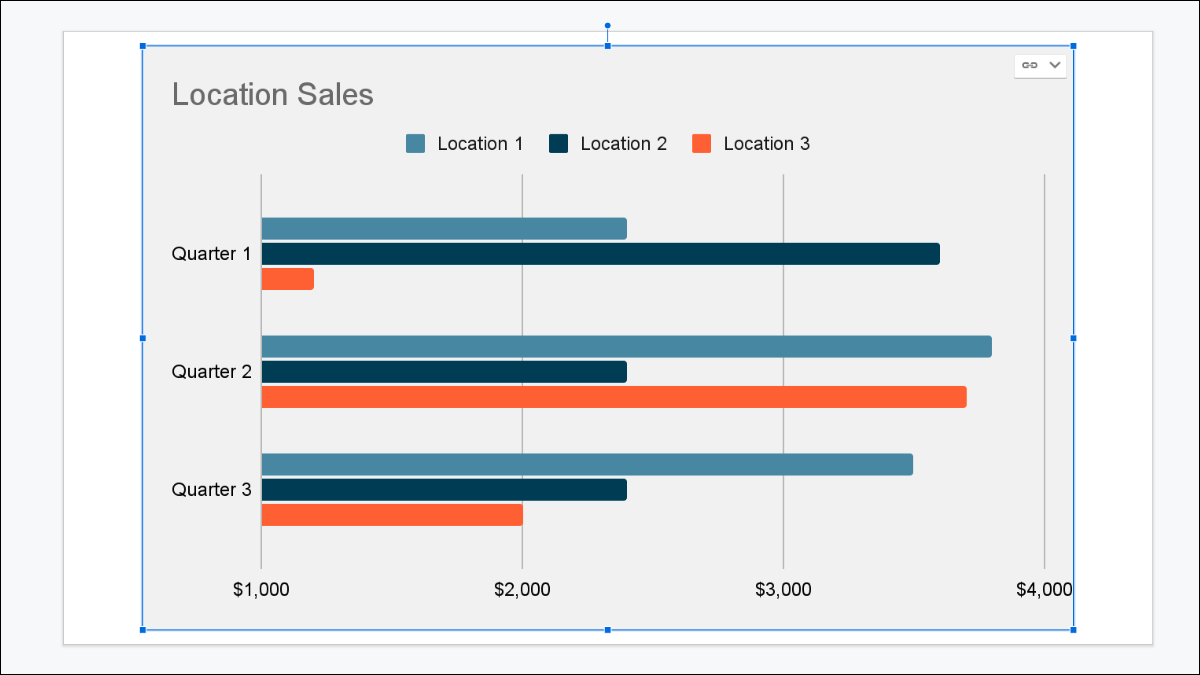Click the Quarter 1 dark Location 2 bar

[x=600, y=254]
